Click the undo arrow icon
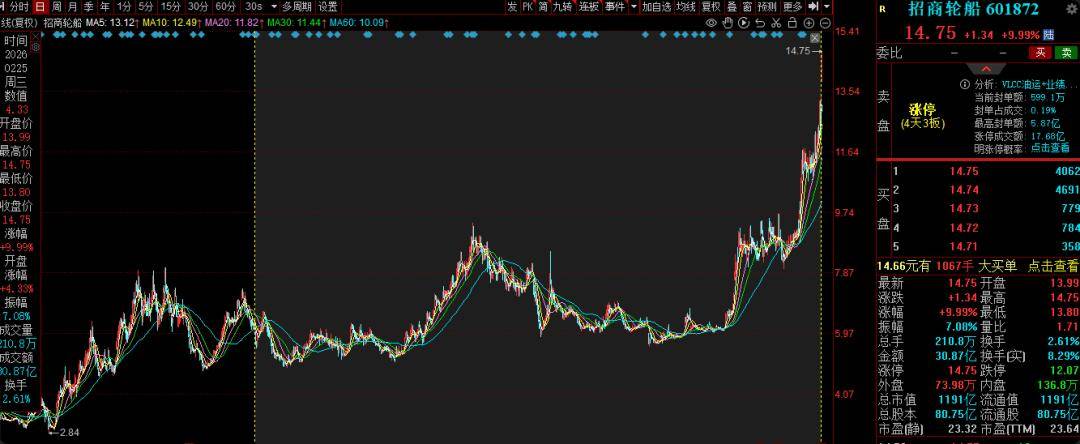The height and width of the screenshot is (444, 1080). (x=758, y=21)
